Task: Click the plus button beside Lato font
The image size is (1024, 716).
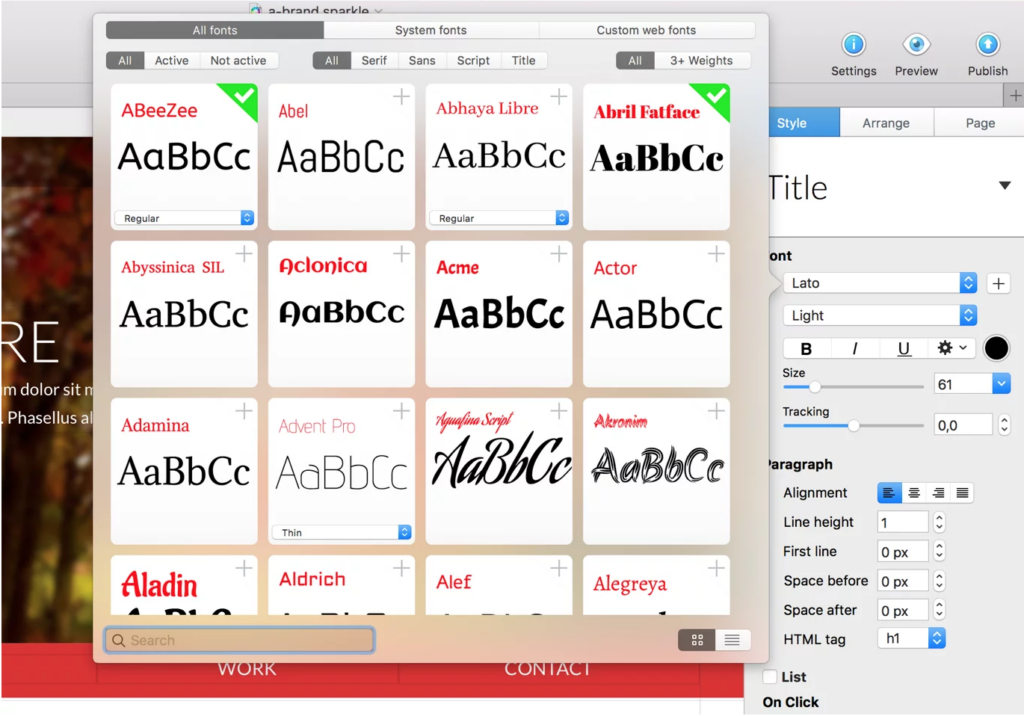Action: tap(998, 284)
